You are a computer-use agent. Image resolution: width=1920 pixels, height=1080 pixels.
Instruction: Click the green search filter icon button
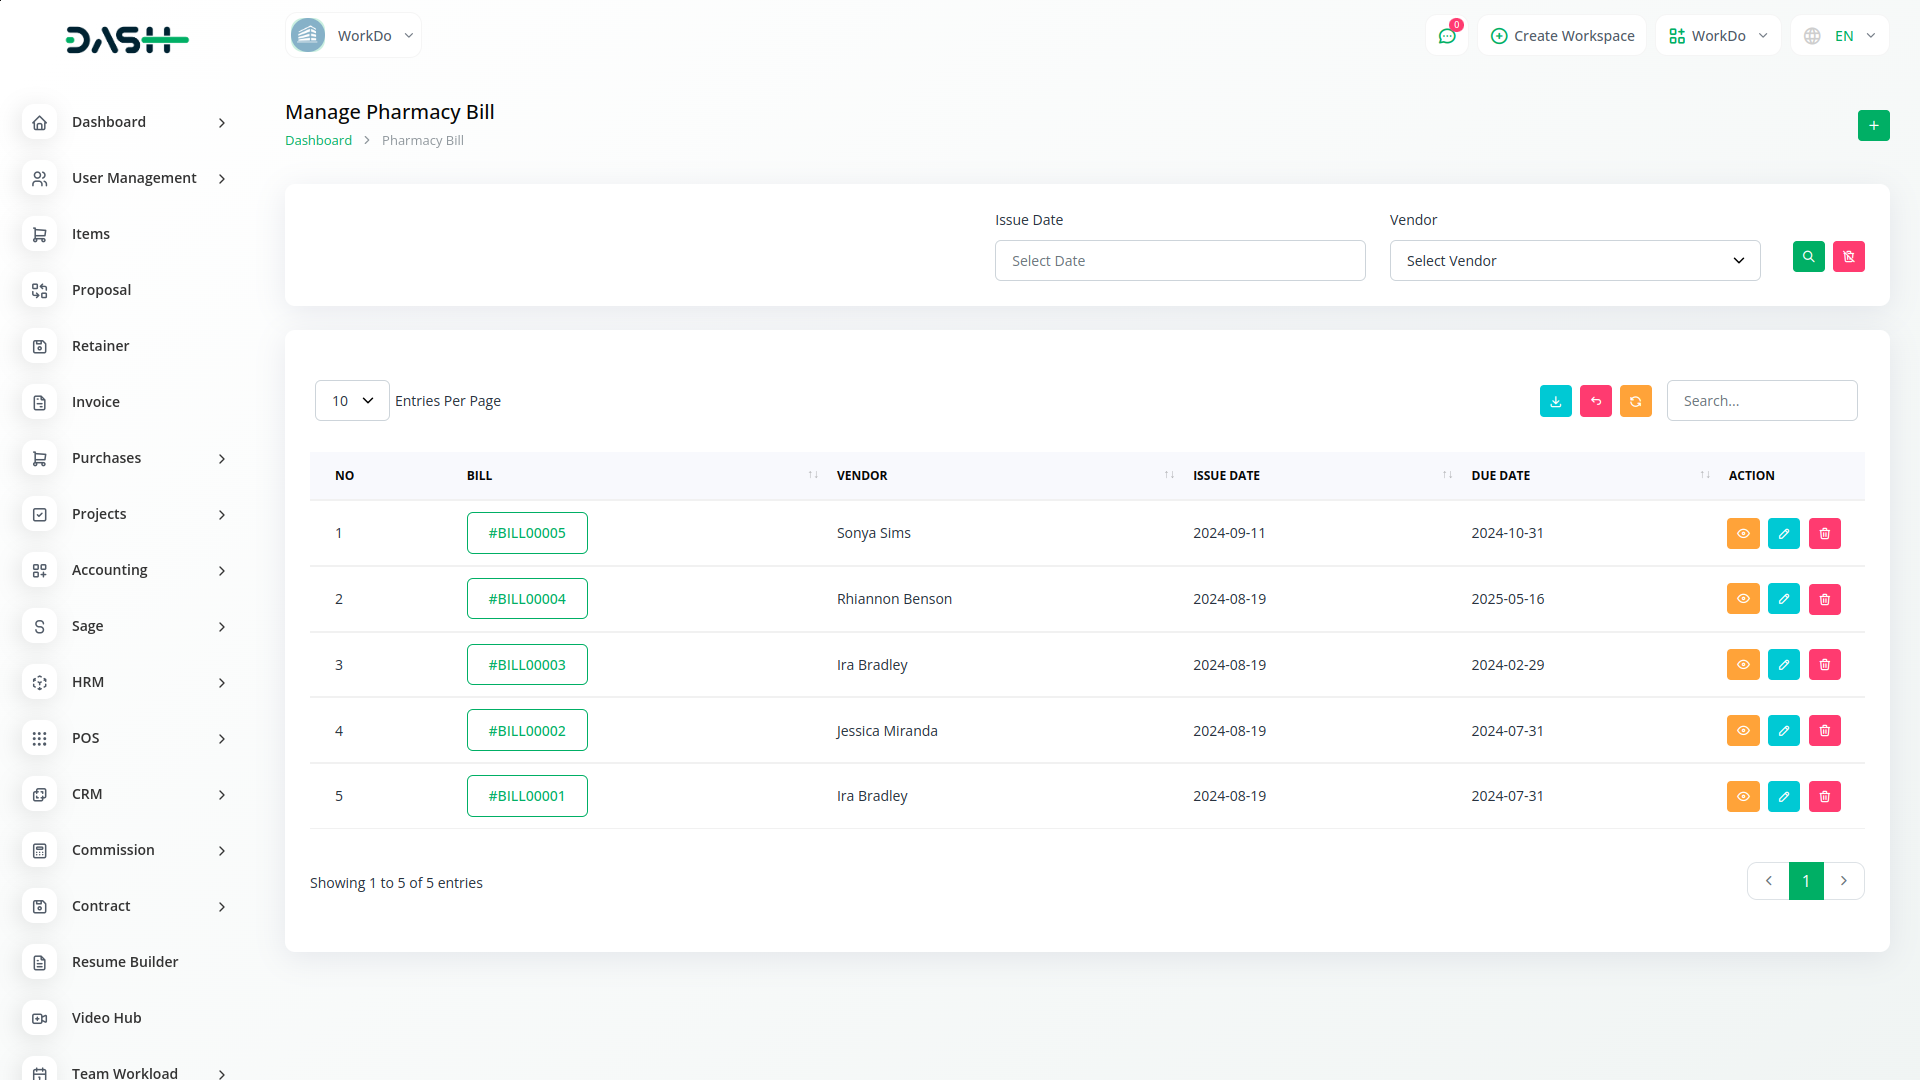pos(1808,257)
